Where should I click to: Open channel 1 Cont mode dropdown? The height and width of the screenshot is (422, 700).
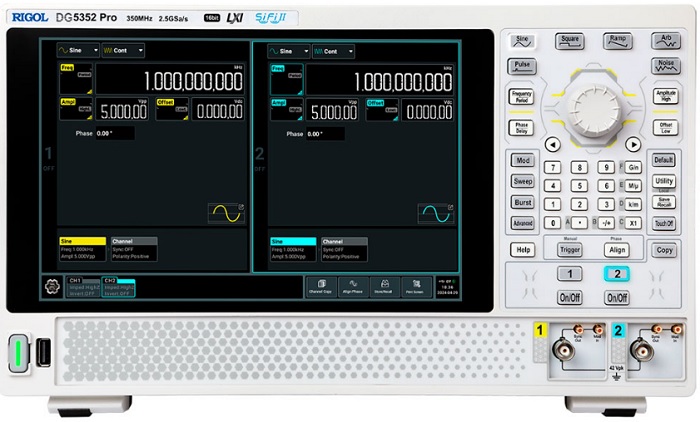pyautogui.click(x=123, y=50)
